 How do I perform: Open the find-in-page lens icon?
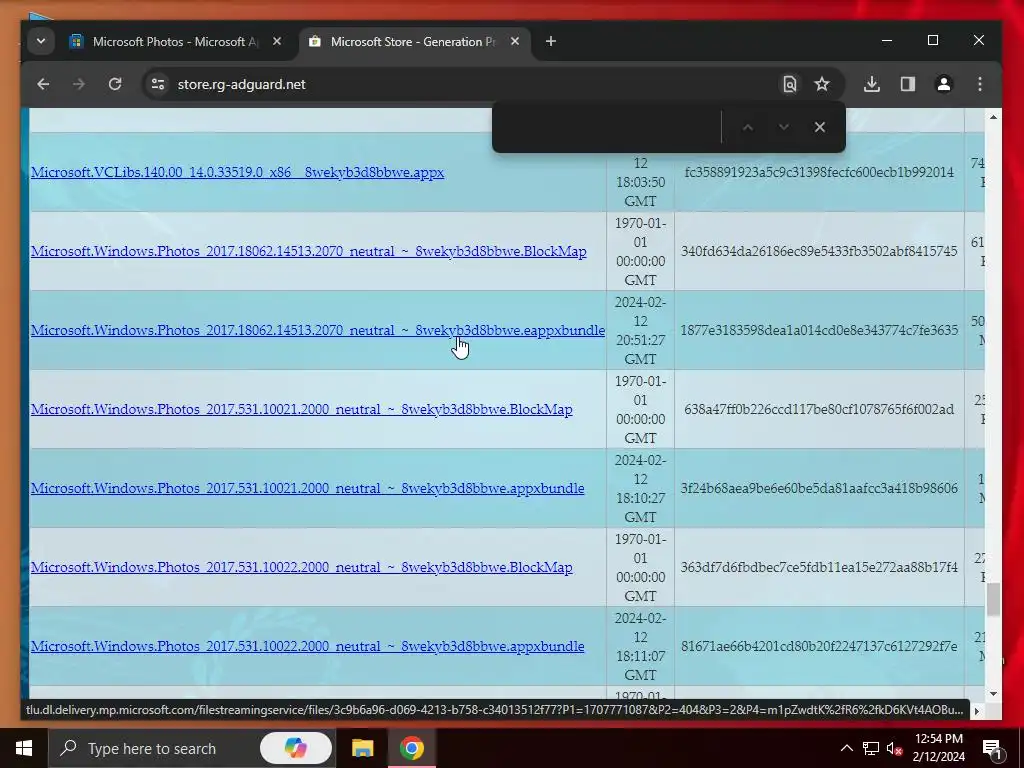pos(790,84)
